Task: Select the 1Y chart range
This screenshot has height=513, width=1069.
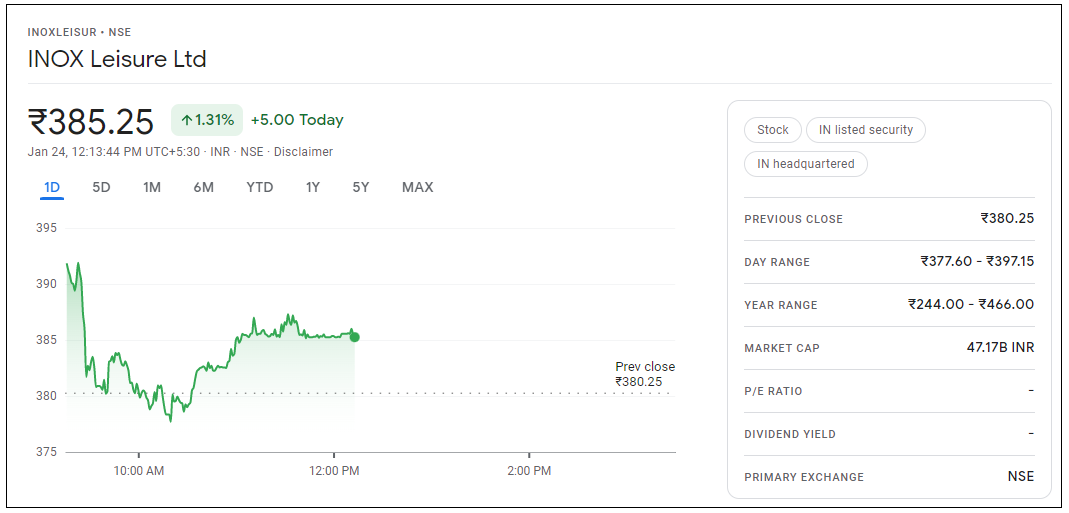Action: (x=313, y=187)
